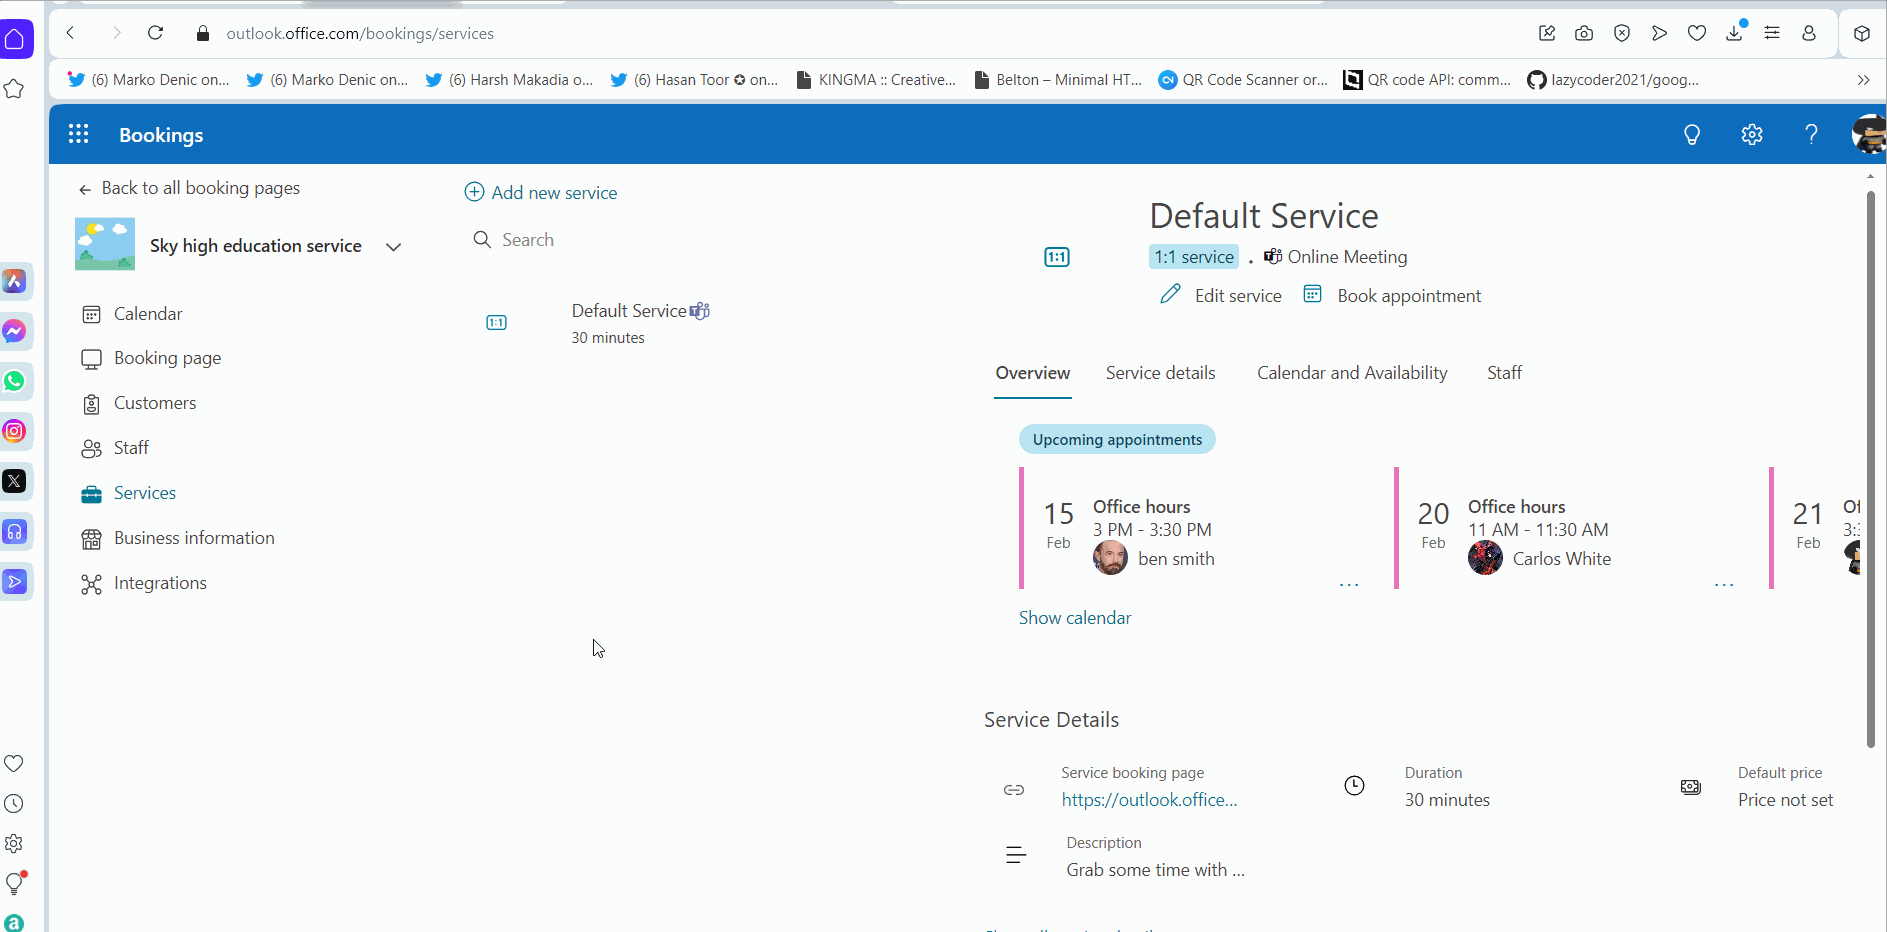Switch to the Service details tab
Screen dimensions: 1887x932
pos(1160,372)
